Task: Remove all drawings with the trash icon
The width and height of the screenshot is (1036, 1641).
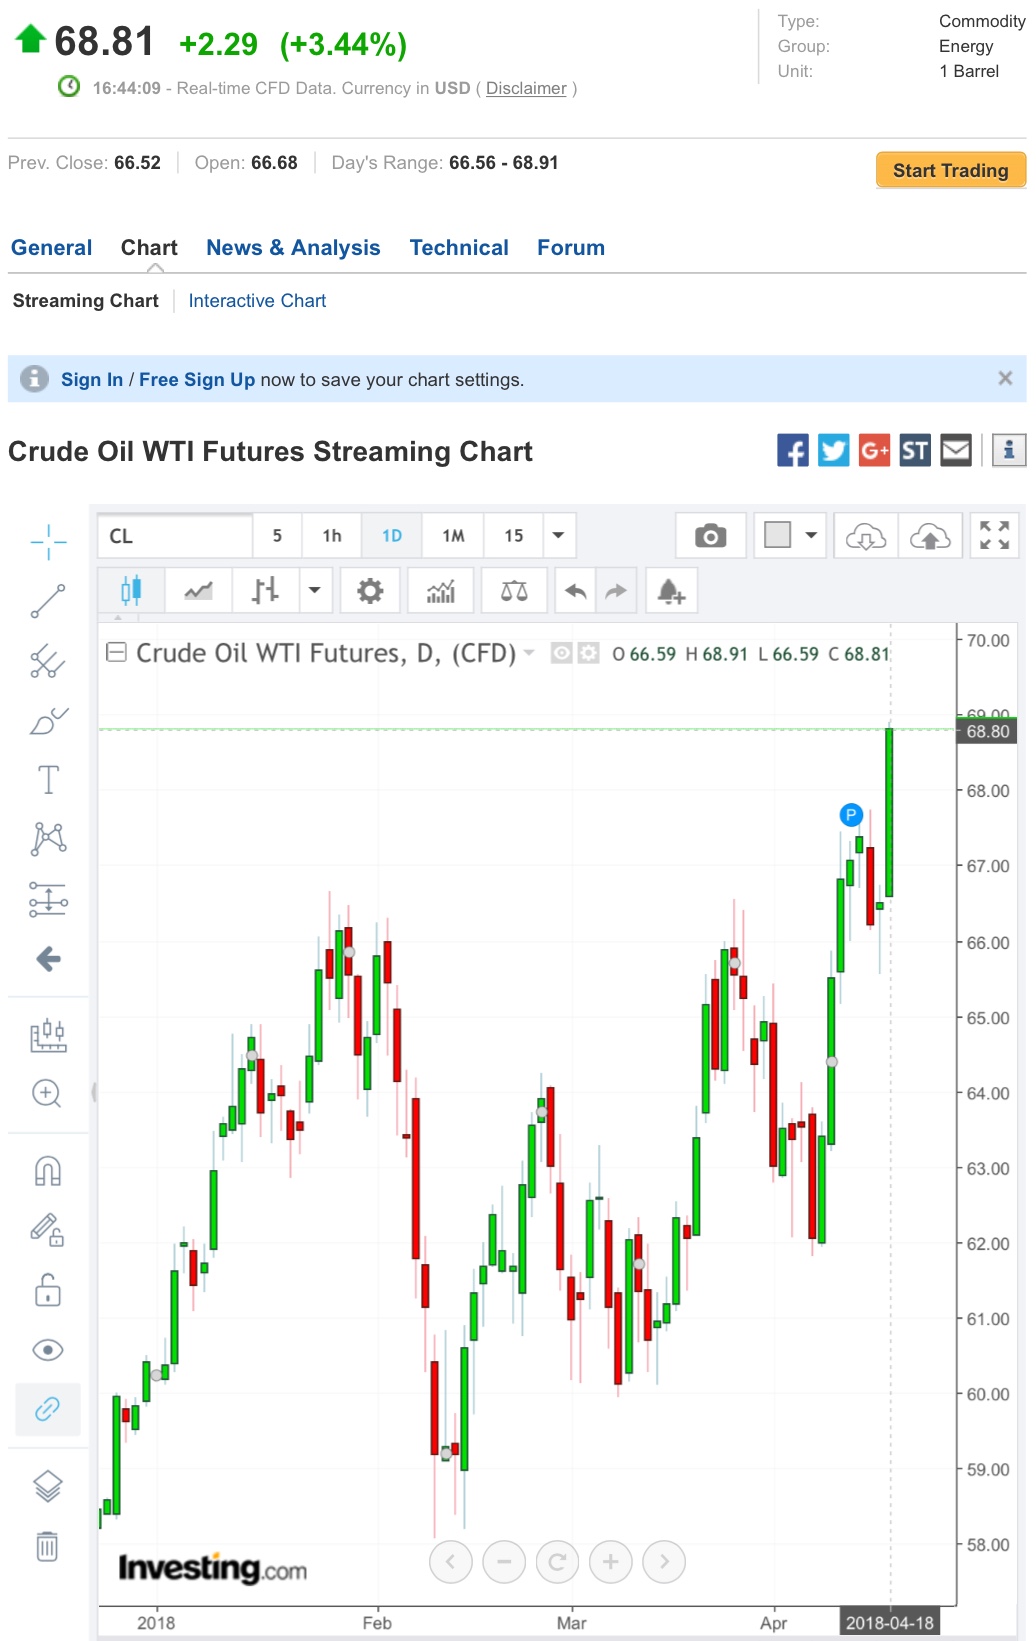Action: 48,1546
